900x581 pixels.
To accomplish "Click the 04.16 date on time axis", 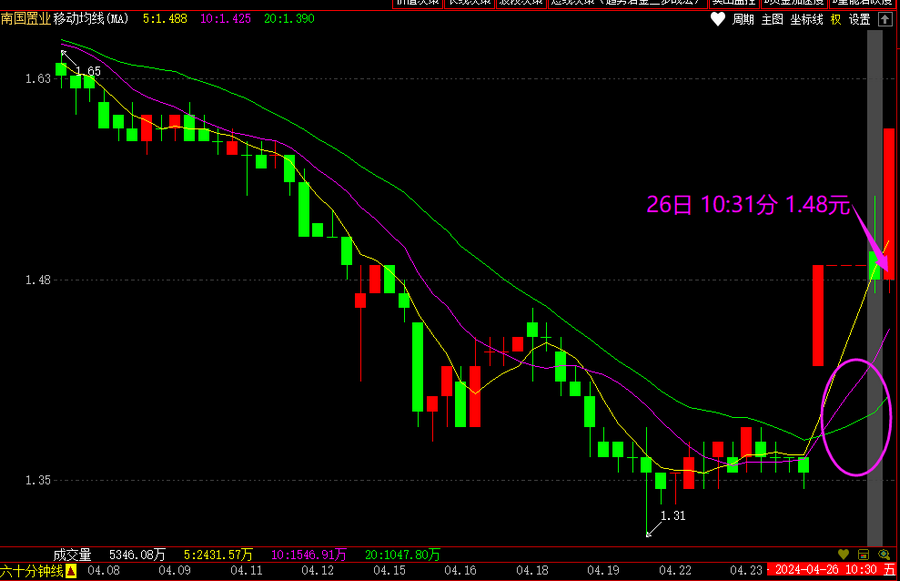I will [x=460, y=571].
